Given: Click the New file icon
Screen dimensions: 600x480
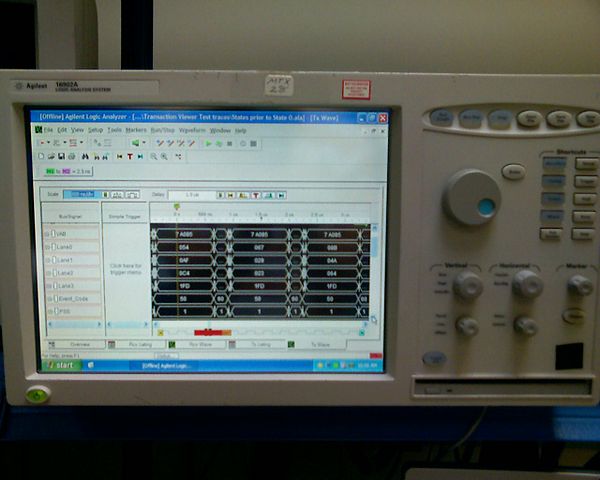Looking at the screenshot, I should 42,156.
